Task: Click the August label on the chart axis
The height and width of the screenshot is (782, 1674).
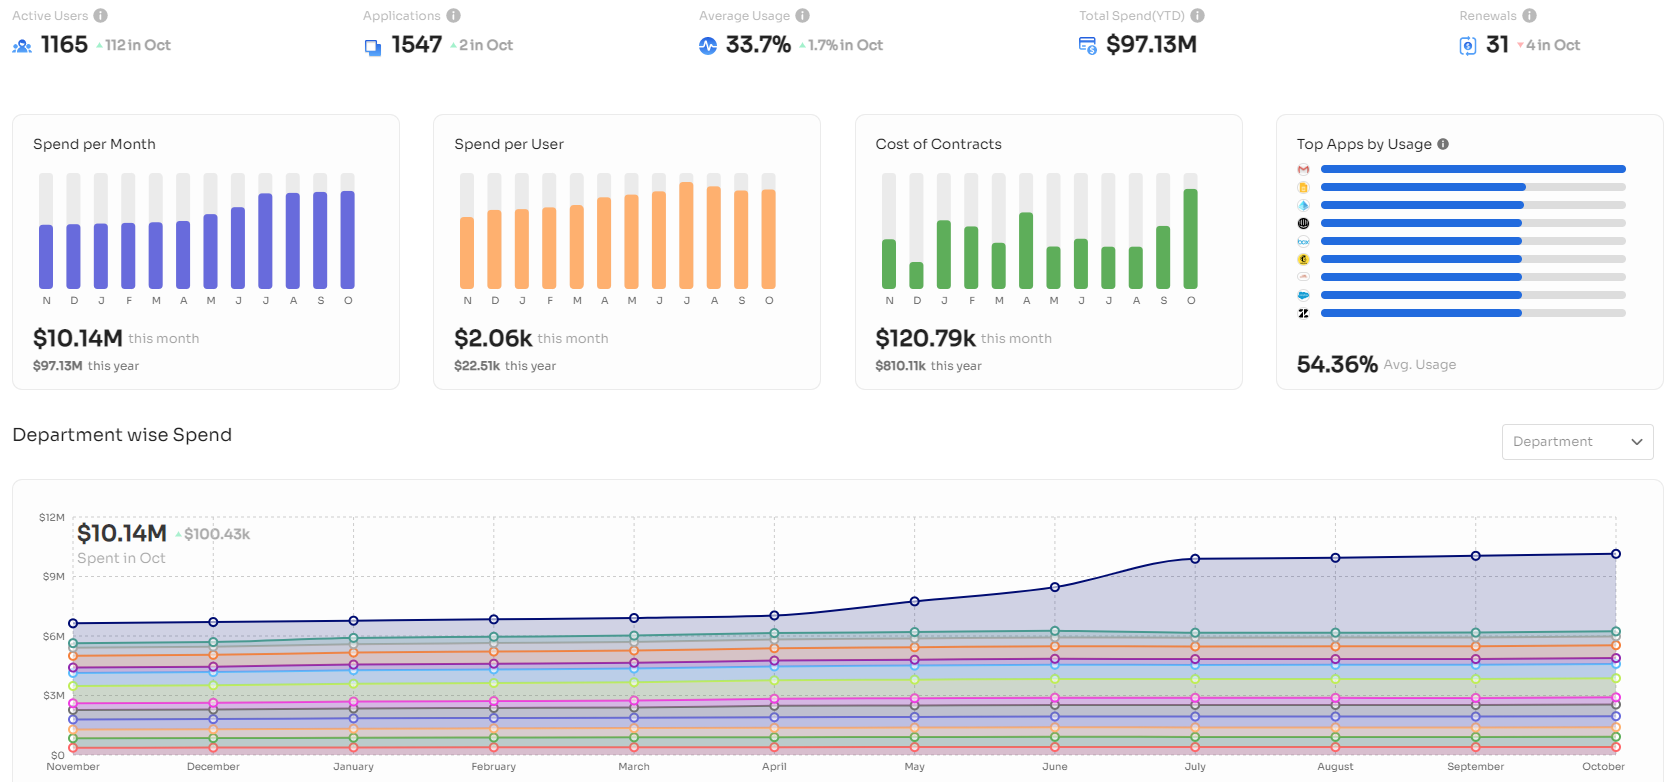Action: tap(1335, 767)
